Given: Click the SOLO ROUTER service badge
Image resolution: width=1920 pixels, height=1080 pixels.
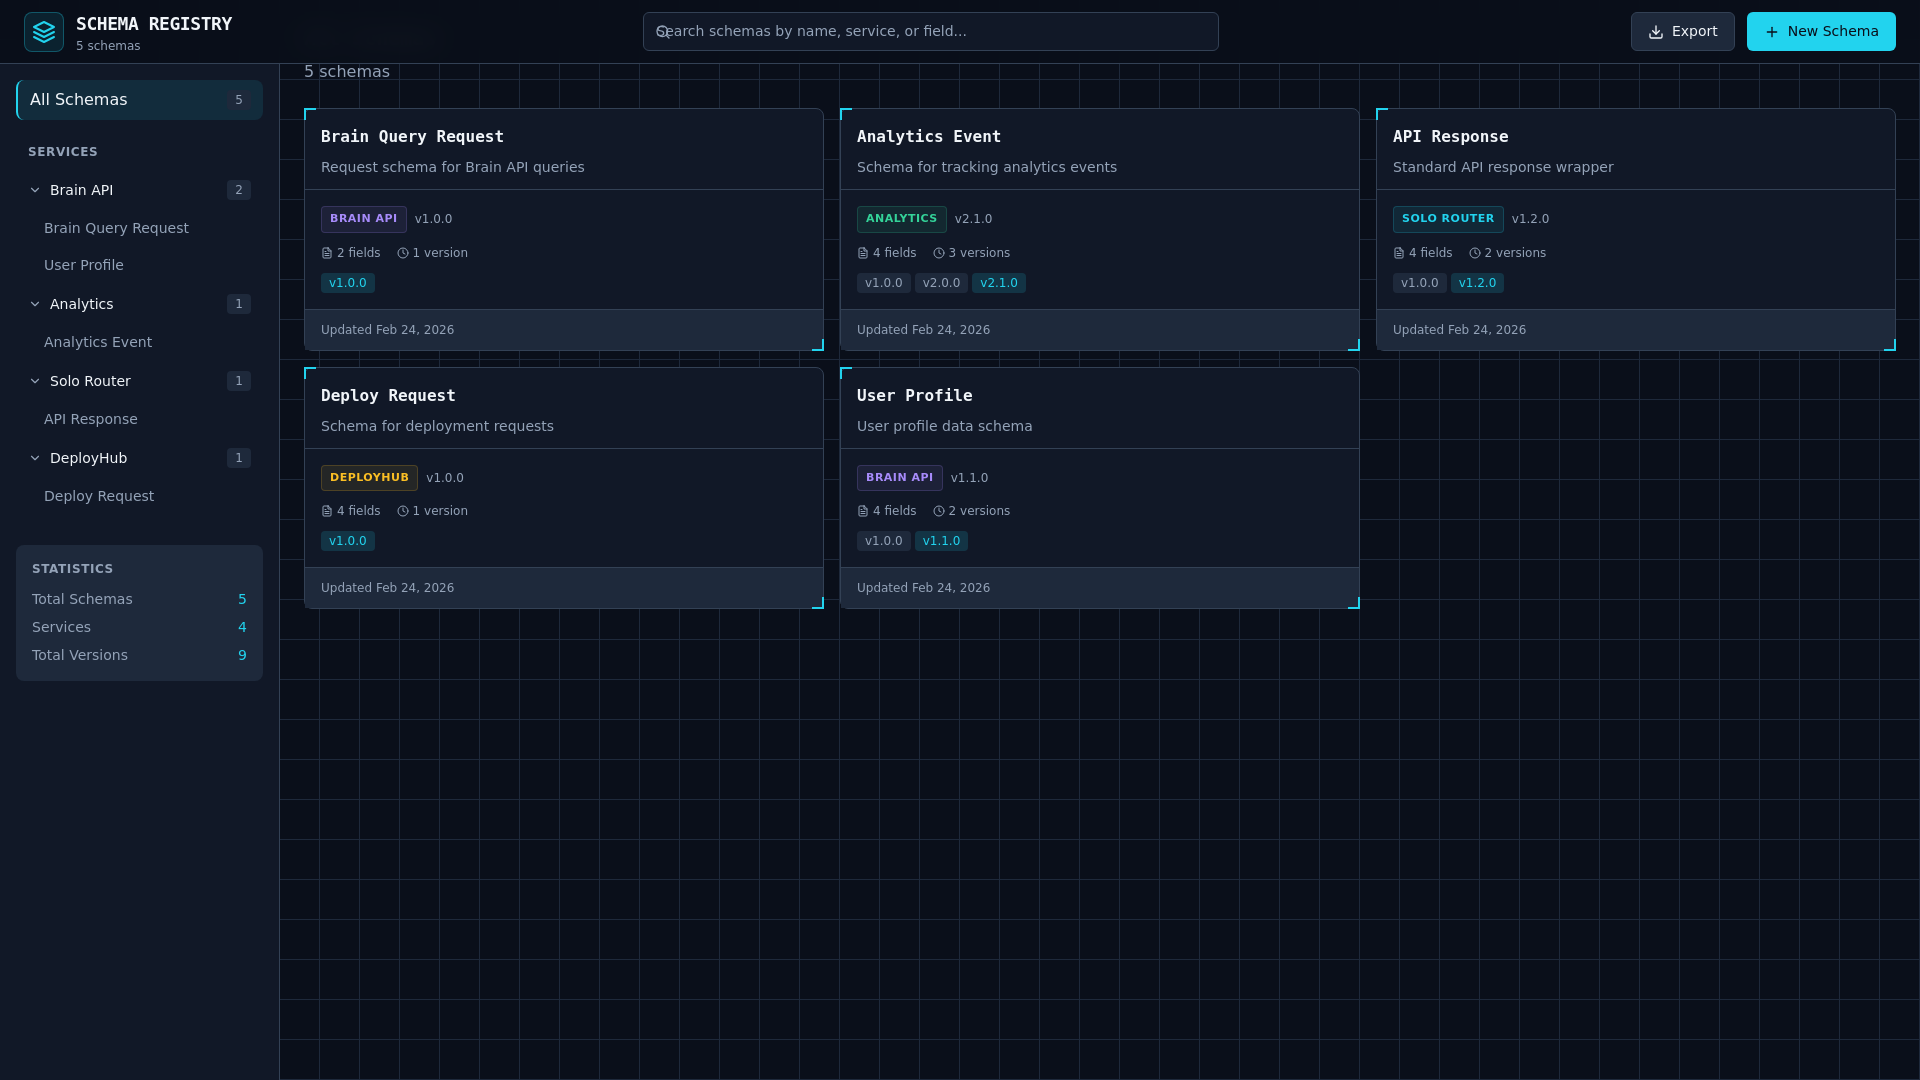Looking at the screenshot, I should (x=1448, y=219).
